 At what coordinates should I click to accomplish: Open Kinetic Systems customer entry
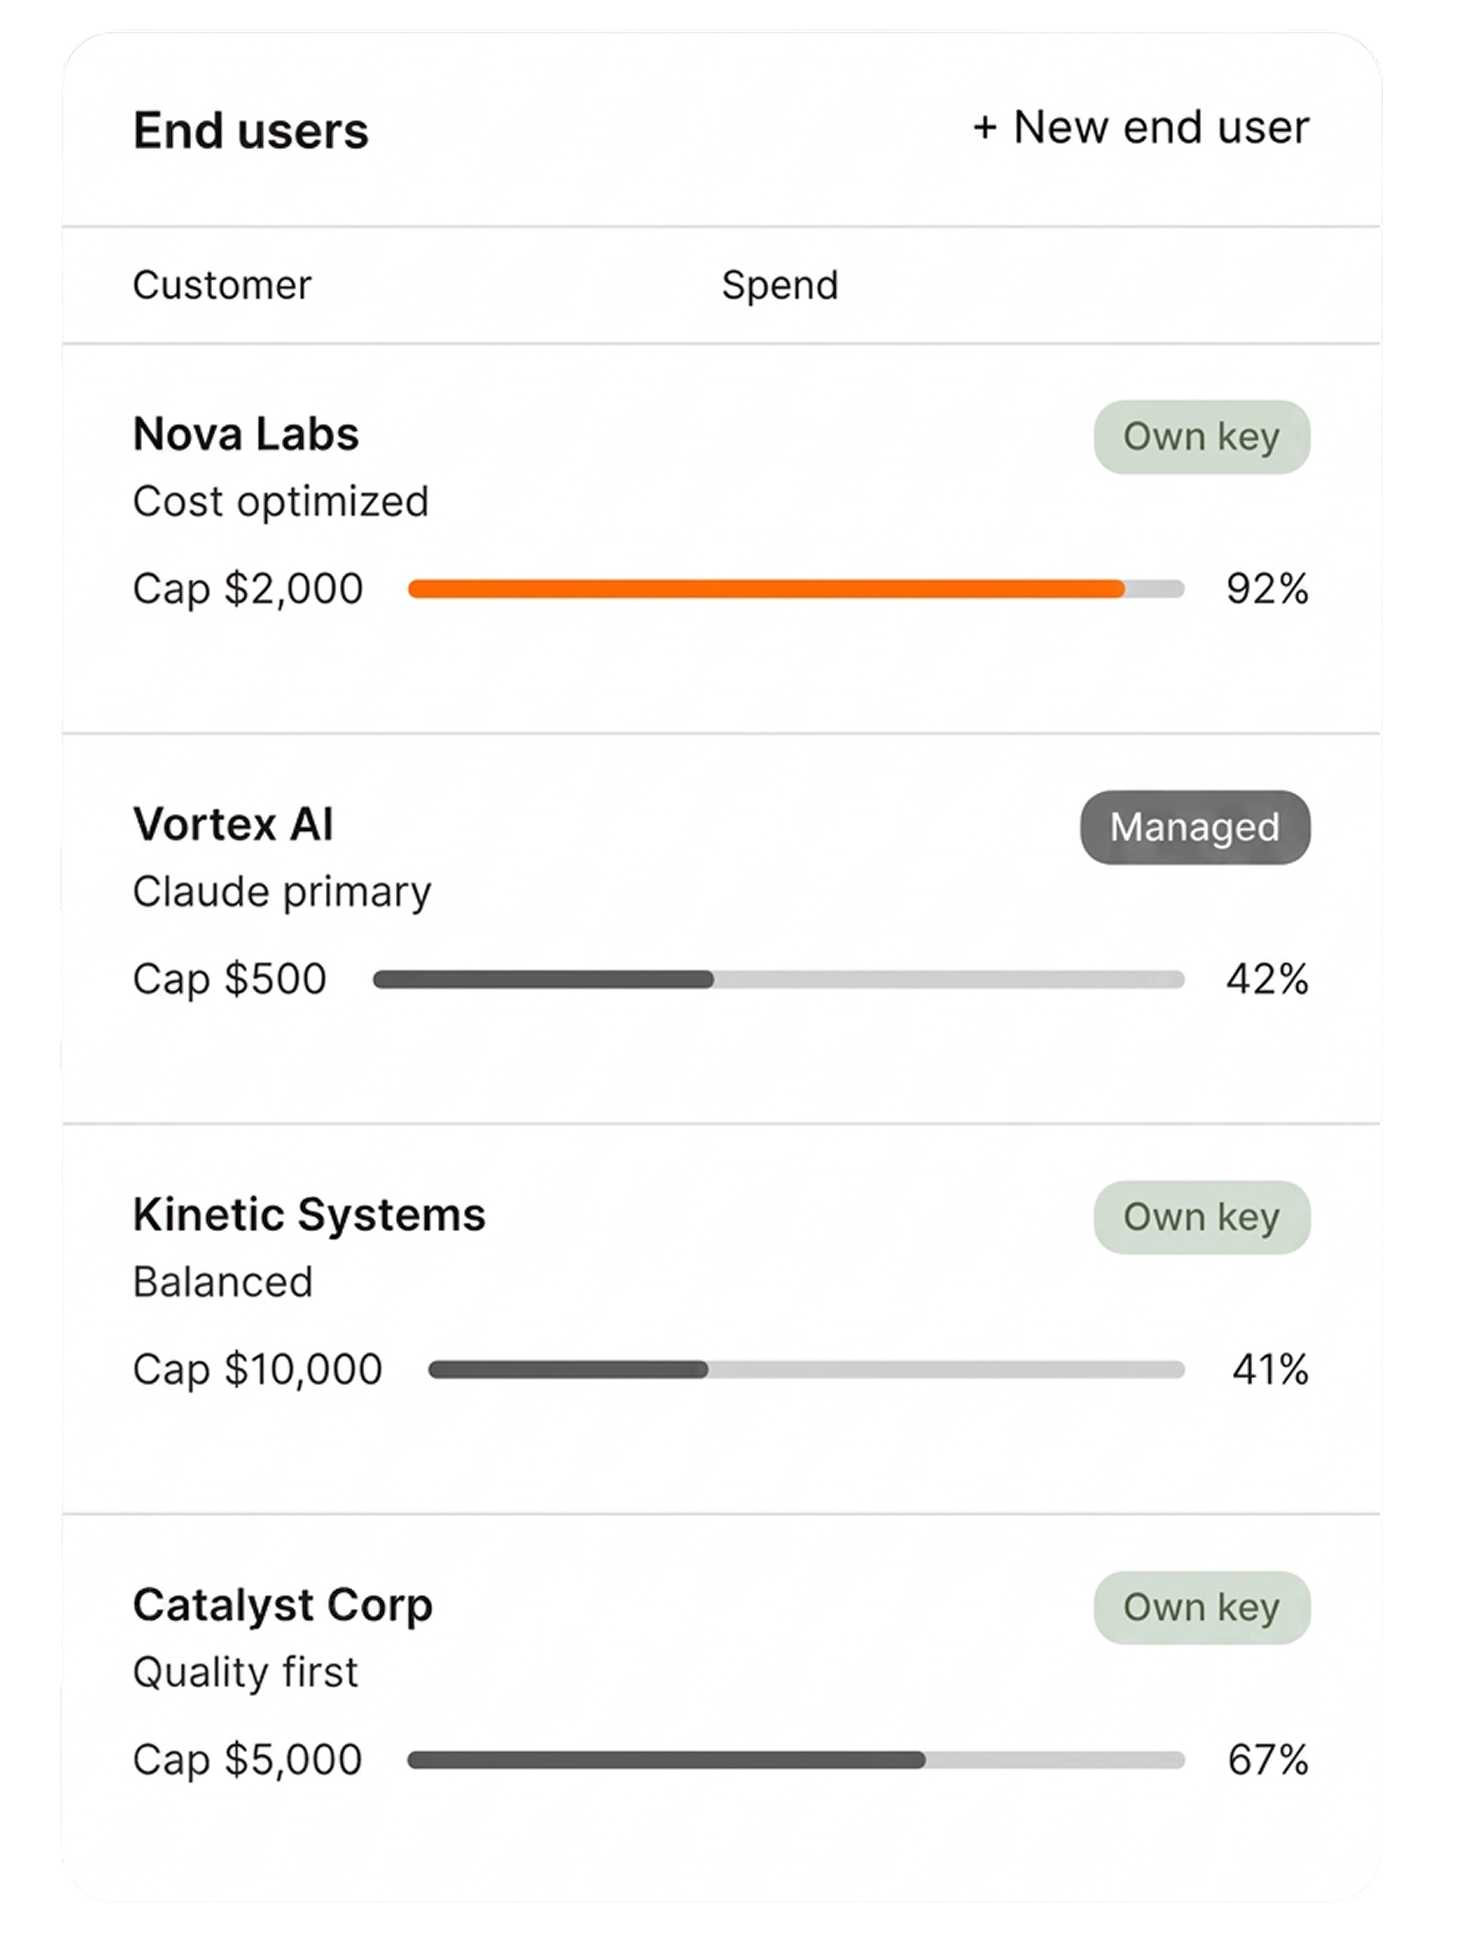721,1318
